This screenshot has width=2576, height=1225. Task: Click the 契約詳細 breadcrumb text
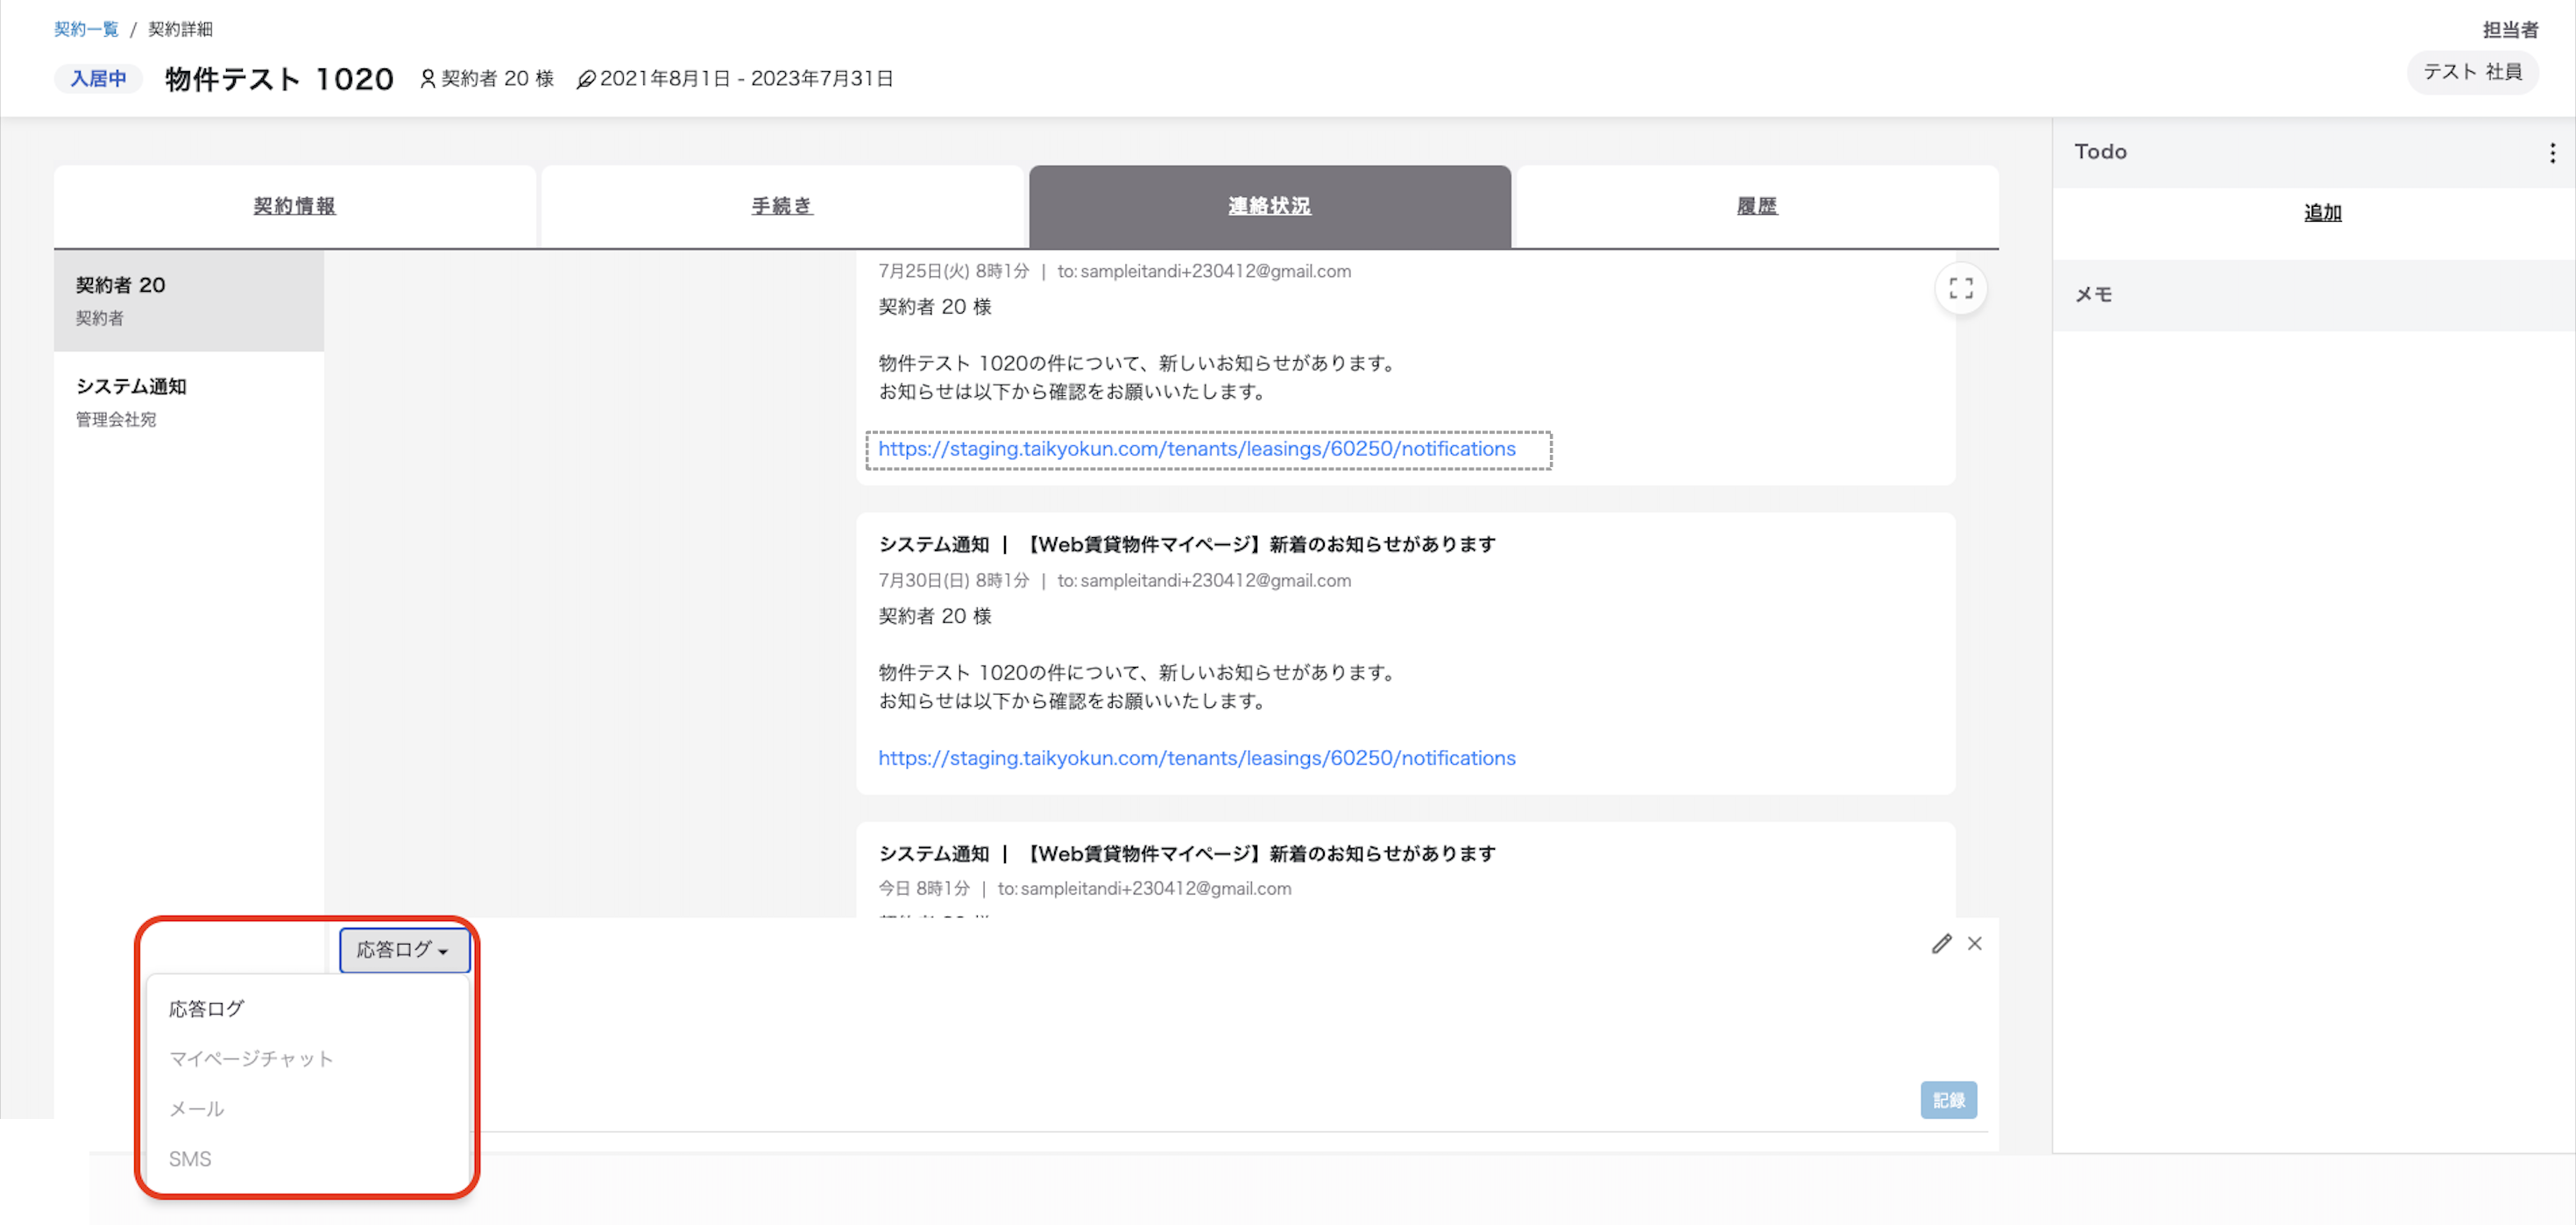pos(180,29)
